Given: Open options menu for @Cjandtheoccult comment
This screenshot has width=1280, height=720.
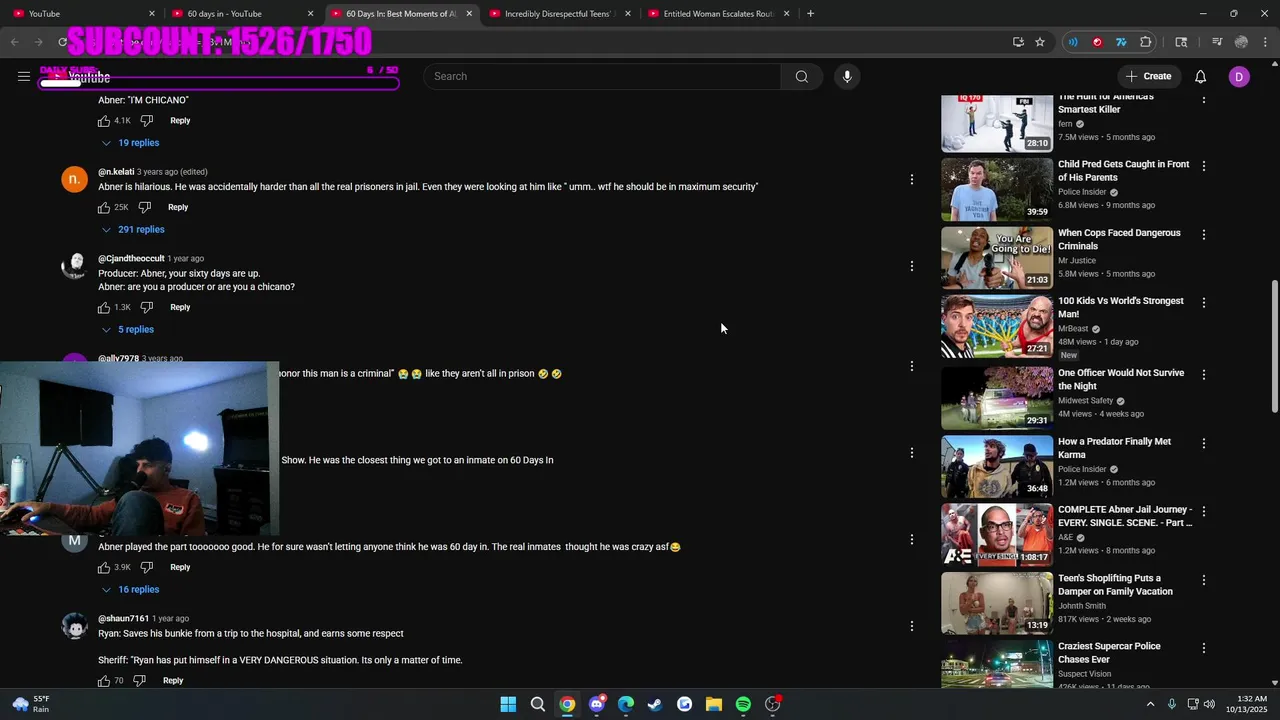Looking at the screenshot, I should 911,266.
